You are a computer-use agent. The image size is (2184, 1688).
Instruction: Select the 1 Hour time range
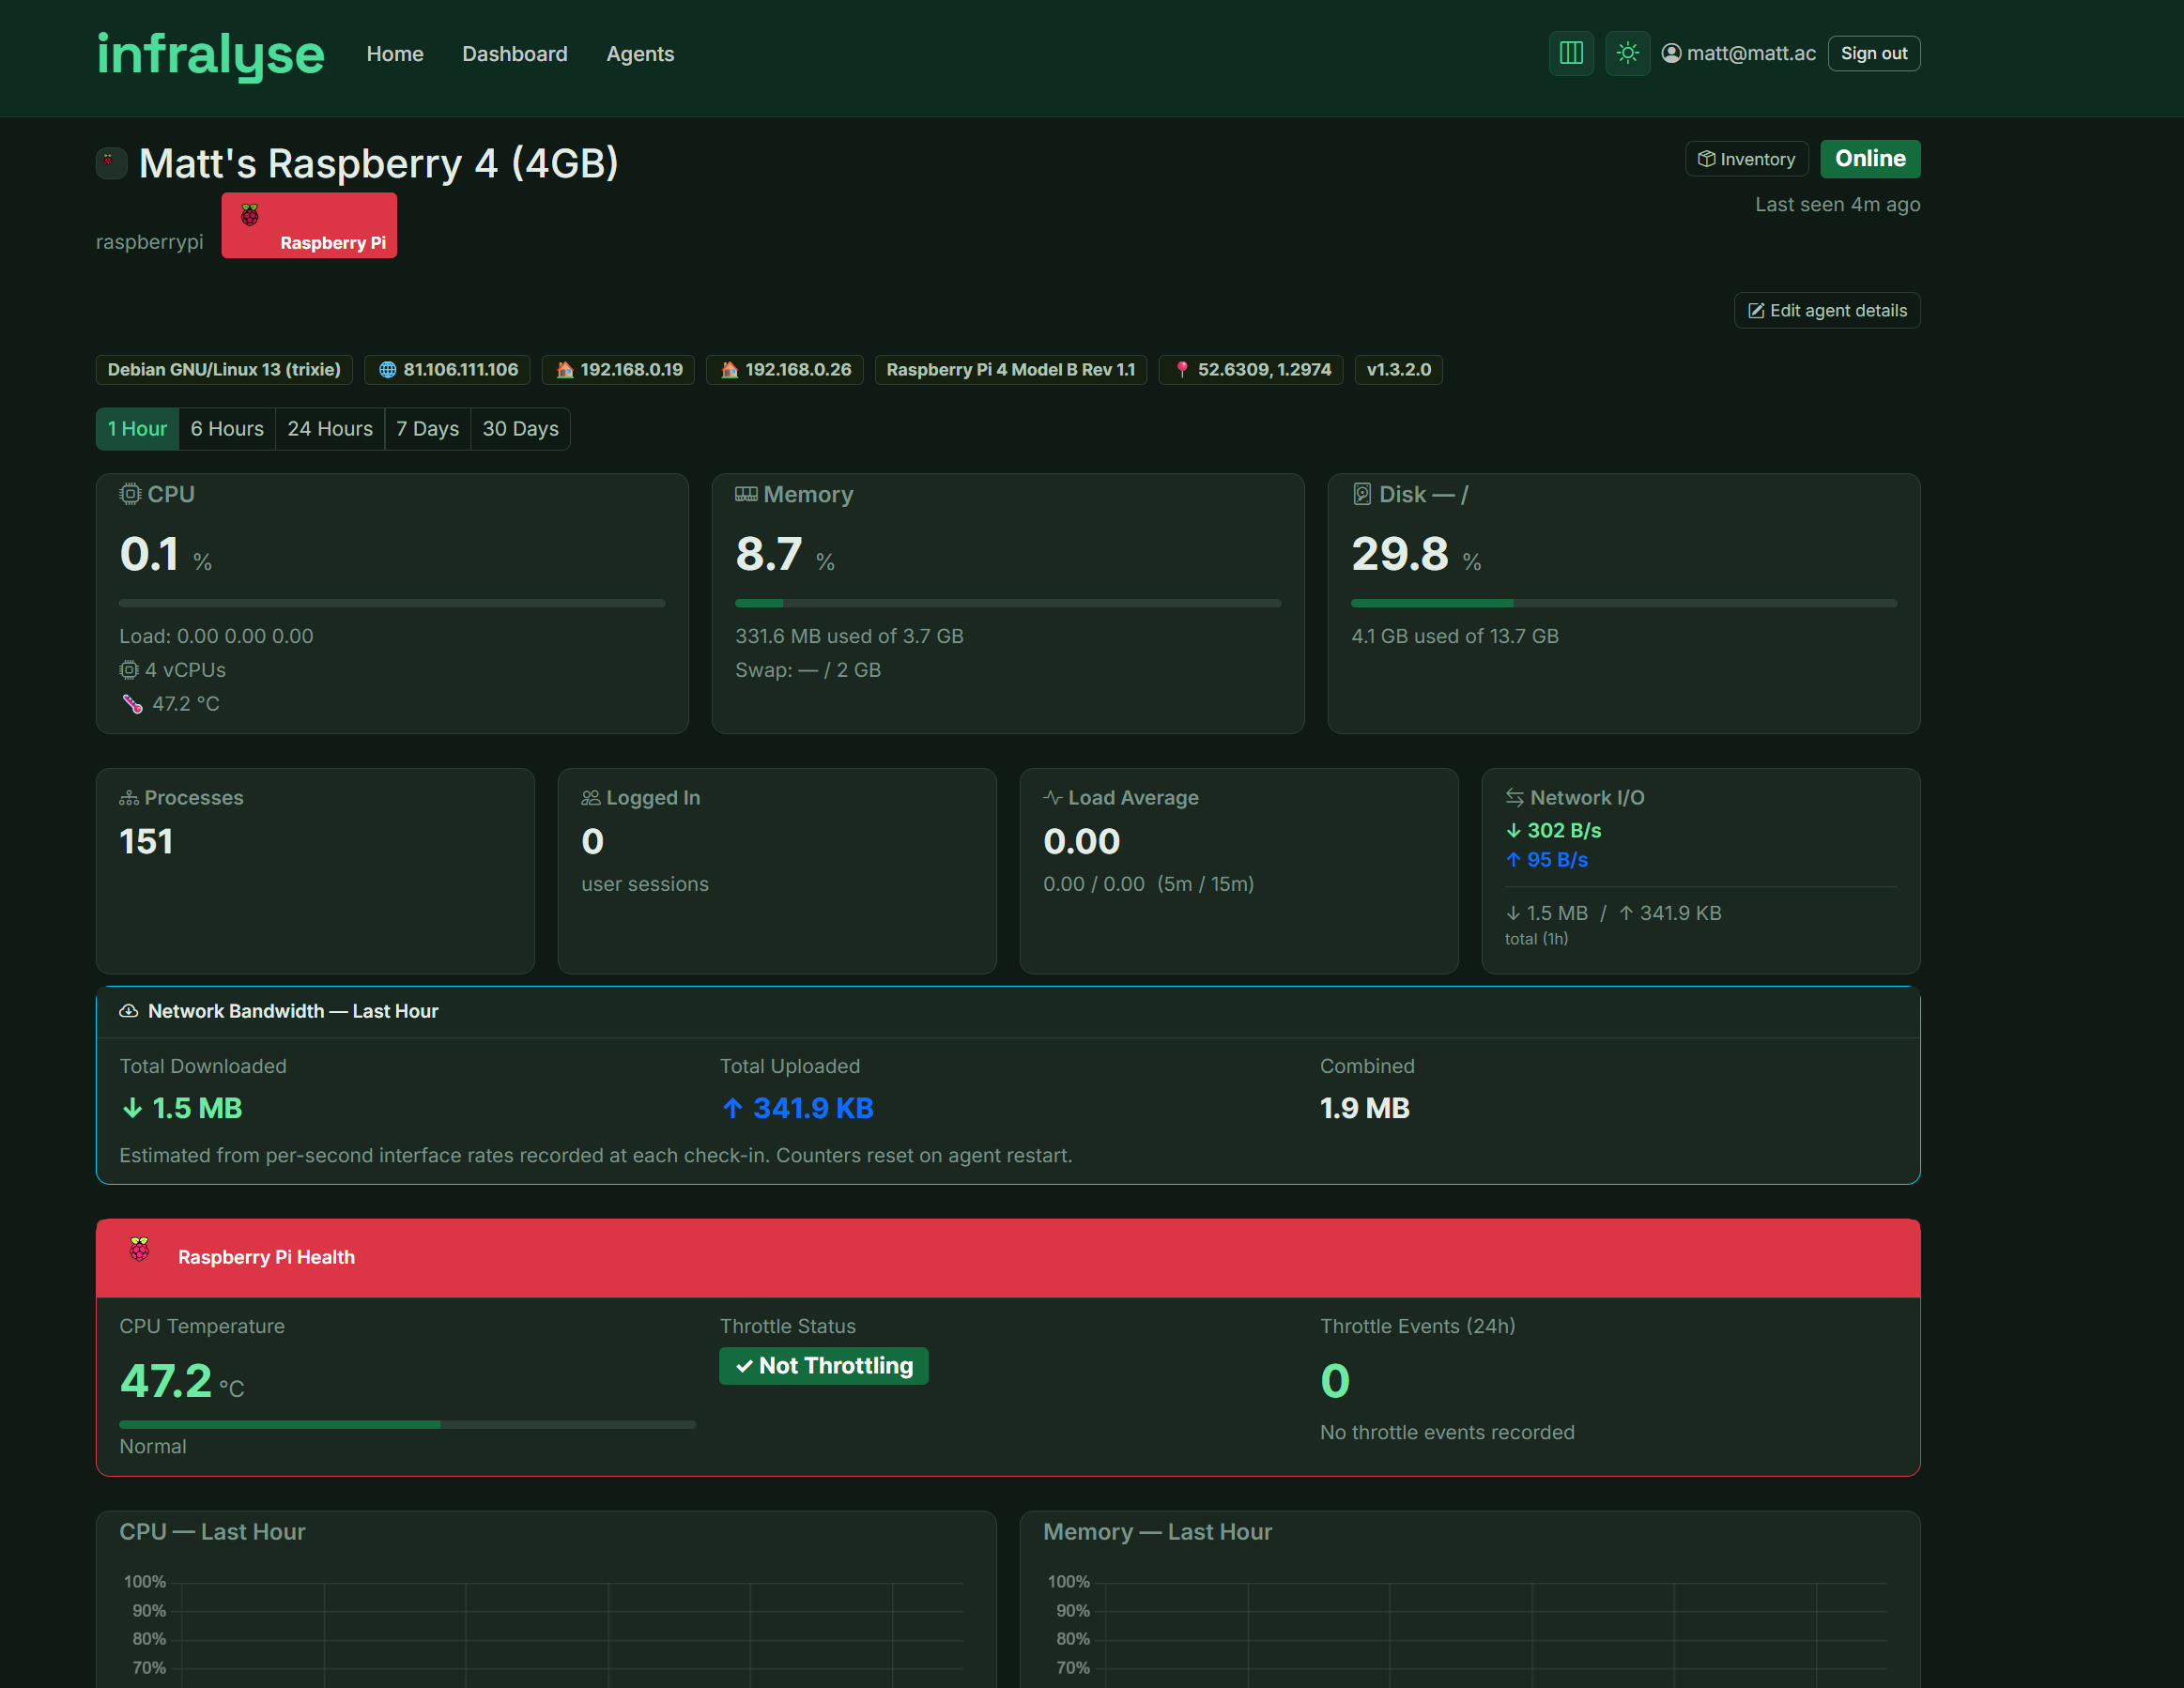click(x=137, y=429)
